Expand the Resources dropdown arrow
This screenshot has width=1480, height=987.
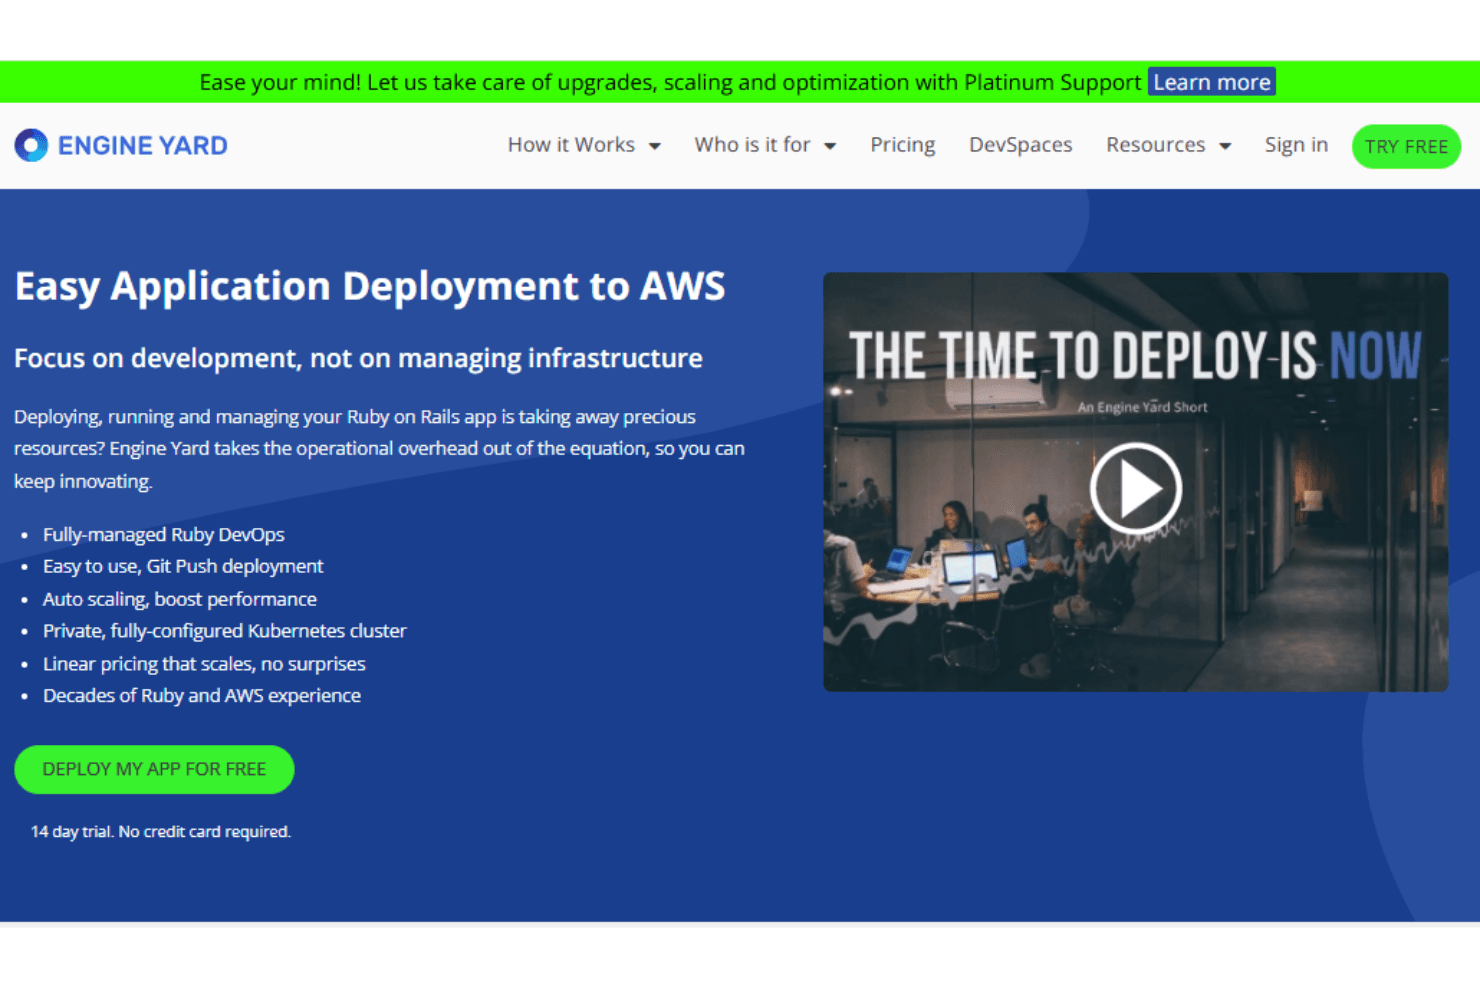(1225, 146)
